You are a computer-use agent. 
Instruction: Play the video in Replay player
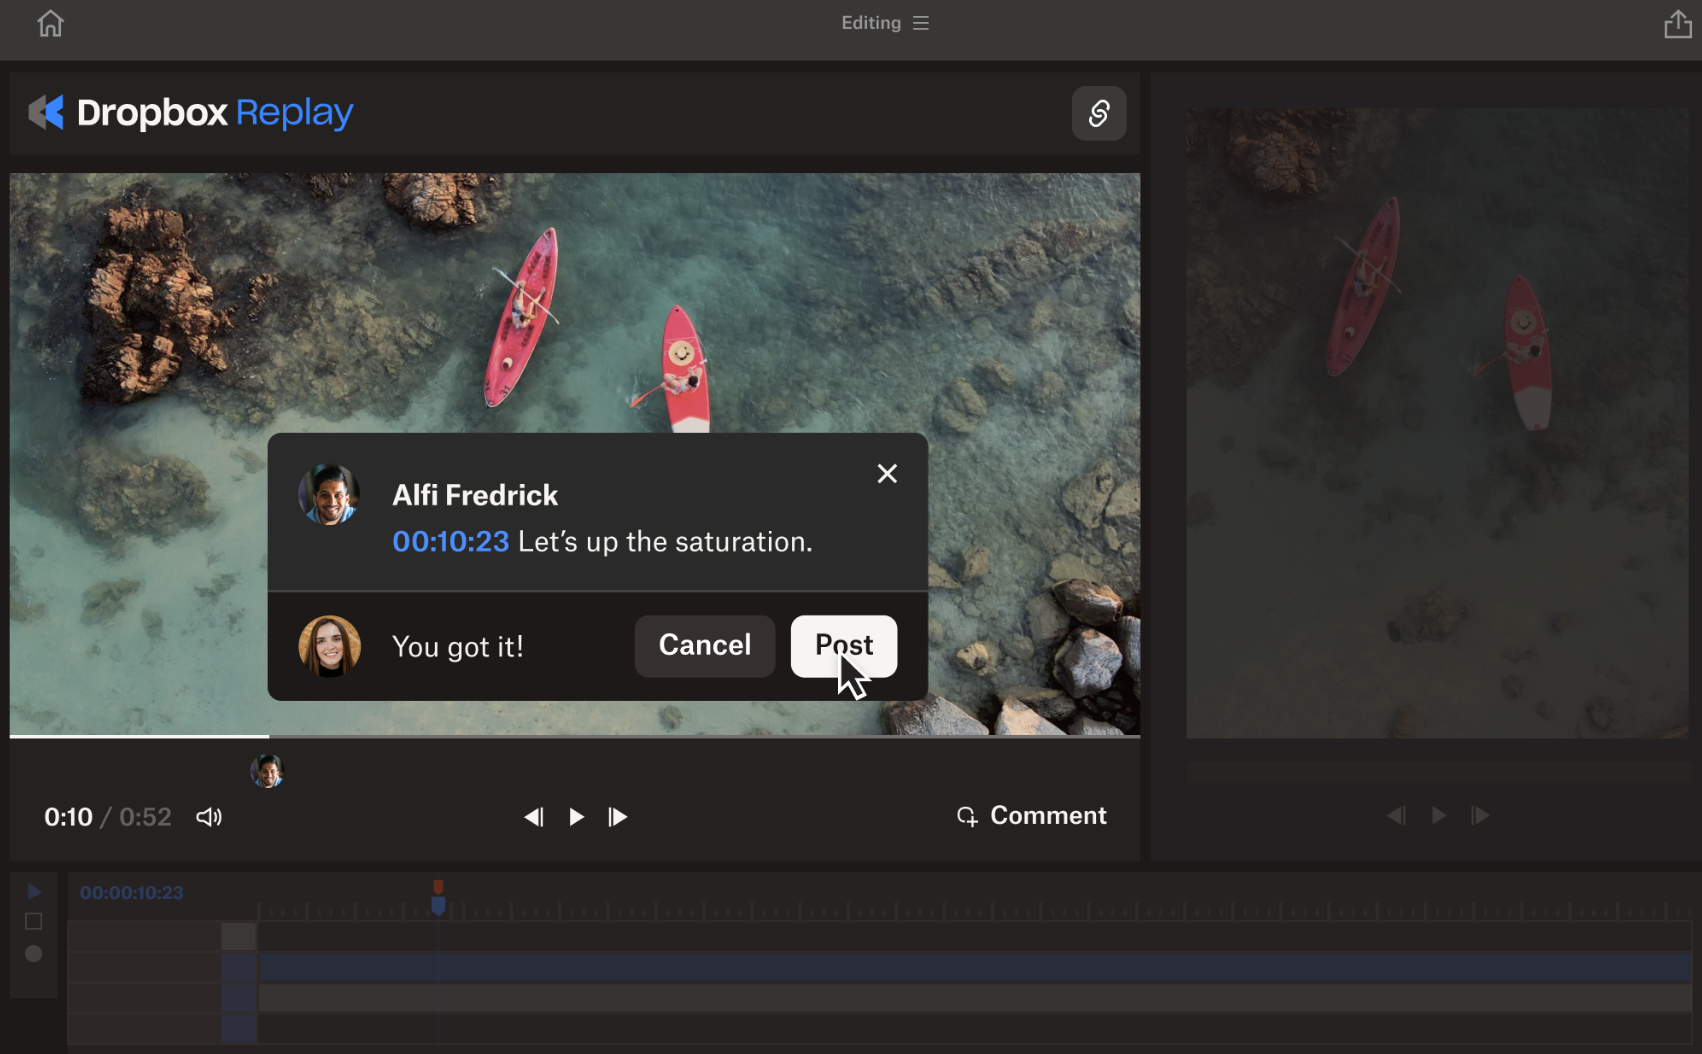(577, 817)
